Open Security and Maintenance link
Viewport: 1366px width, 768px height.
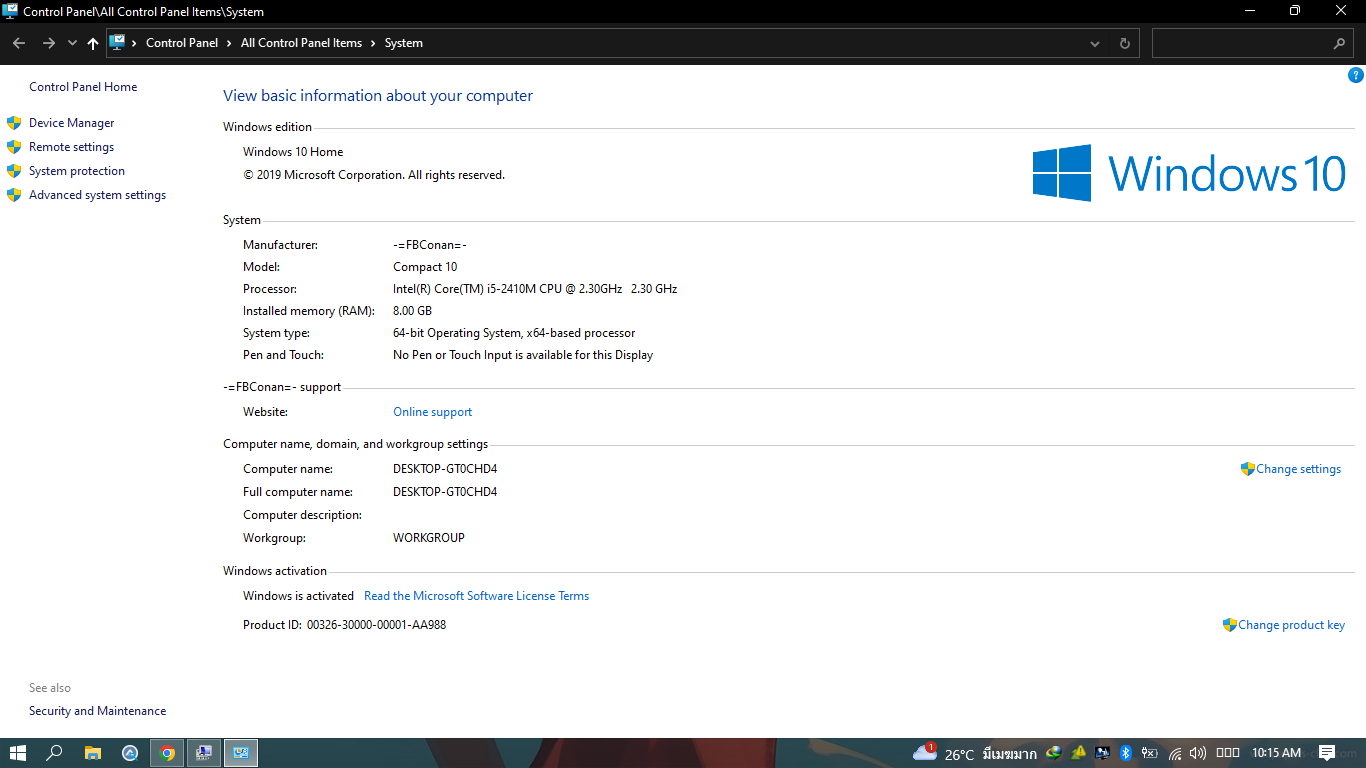[x=97, y=711]
